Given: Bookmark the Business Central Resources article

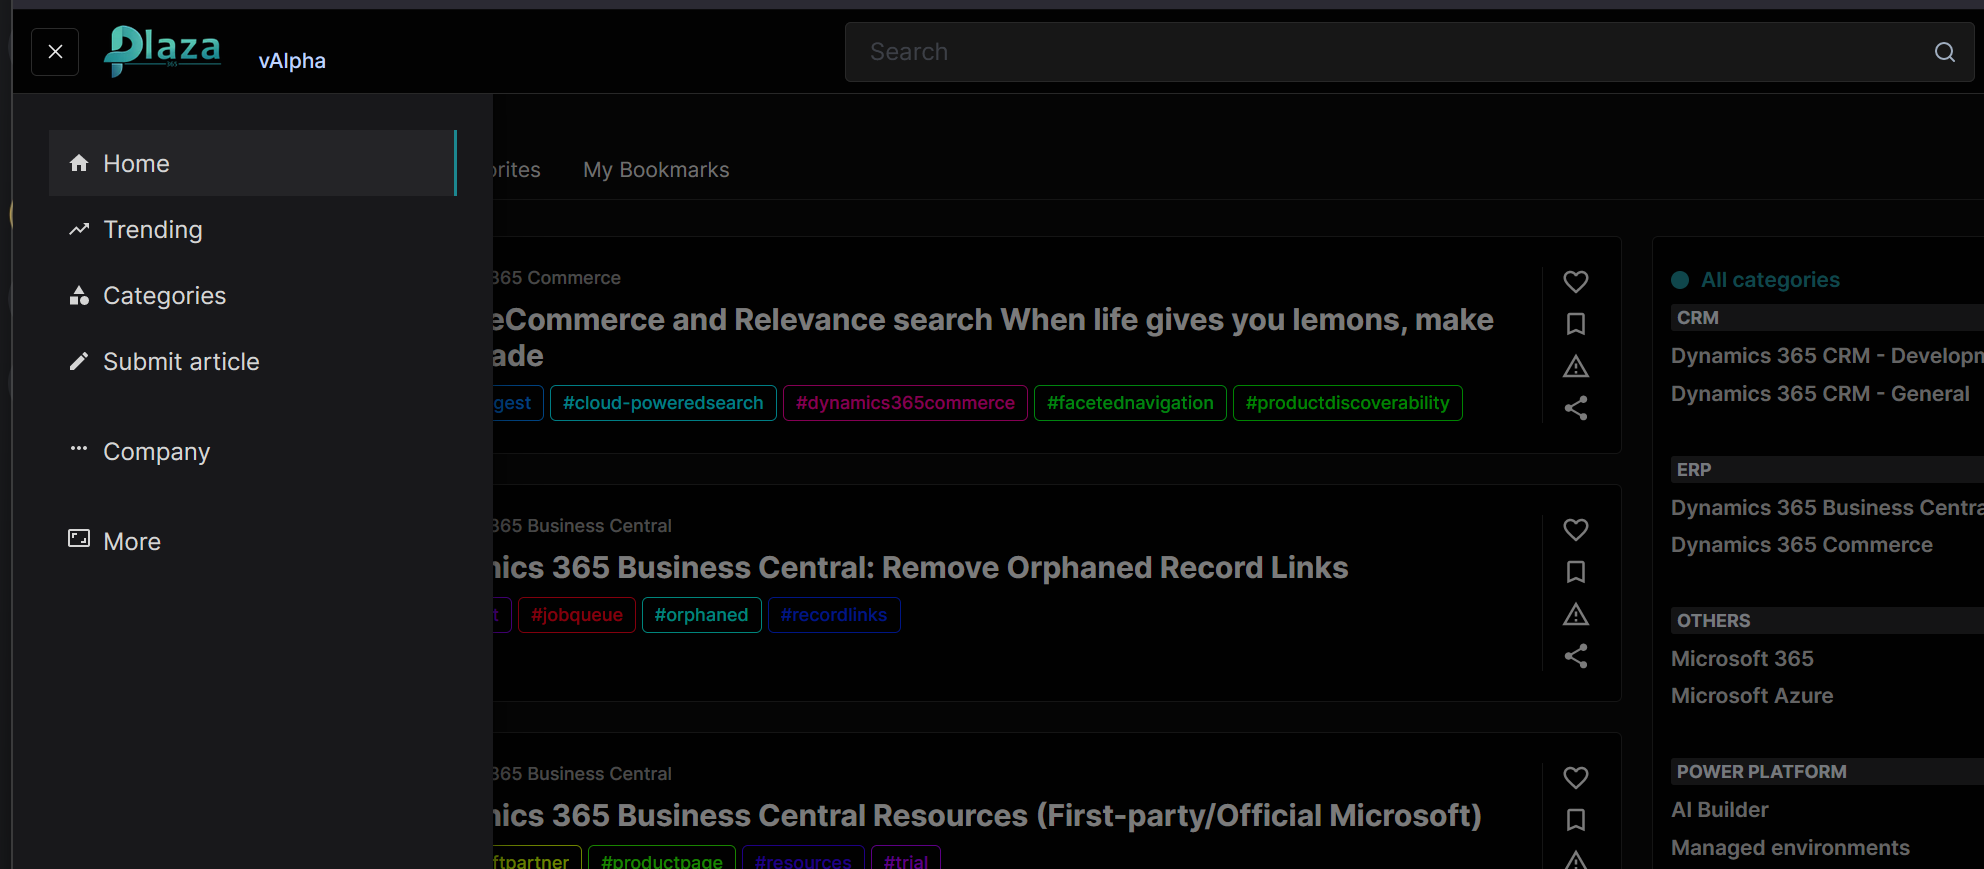Looking at the screenshot, I should point(1576,820).
